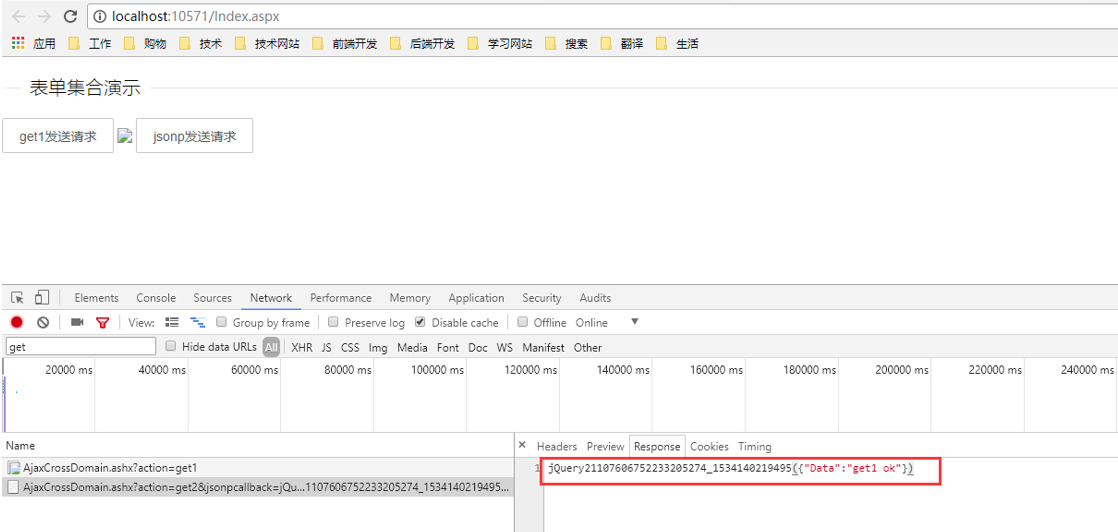Switch to the Sources tab
1118x532 pixels.
click(212, 298)
